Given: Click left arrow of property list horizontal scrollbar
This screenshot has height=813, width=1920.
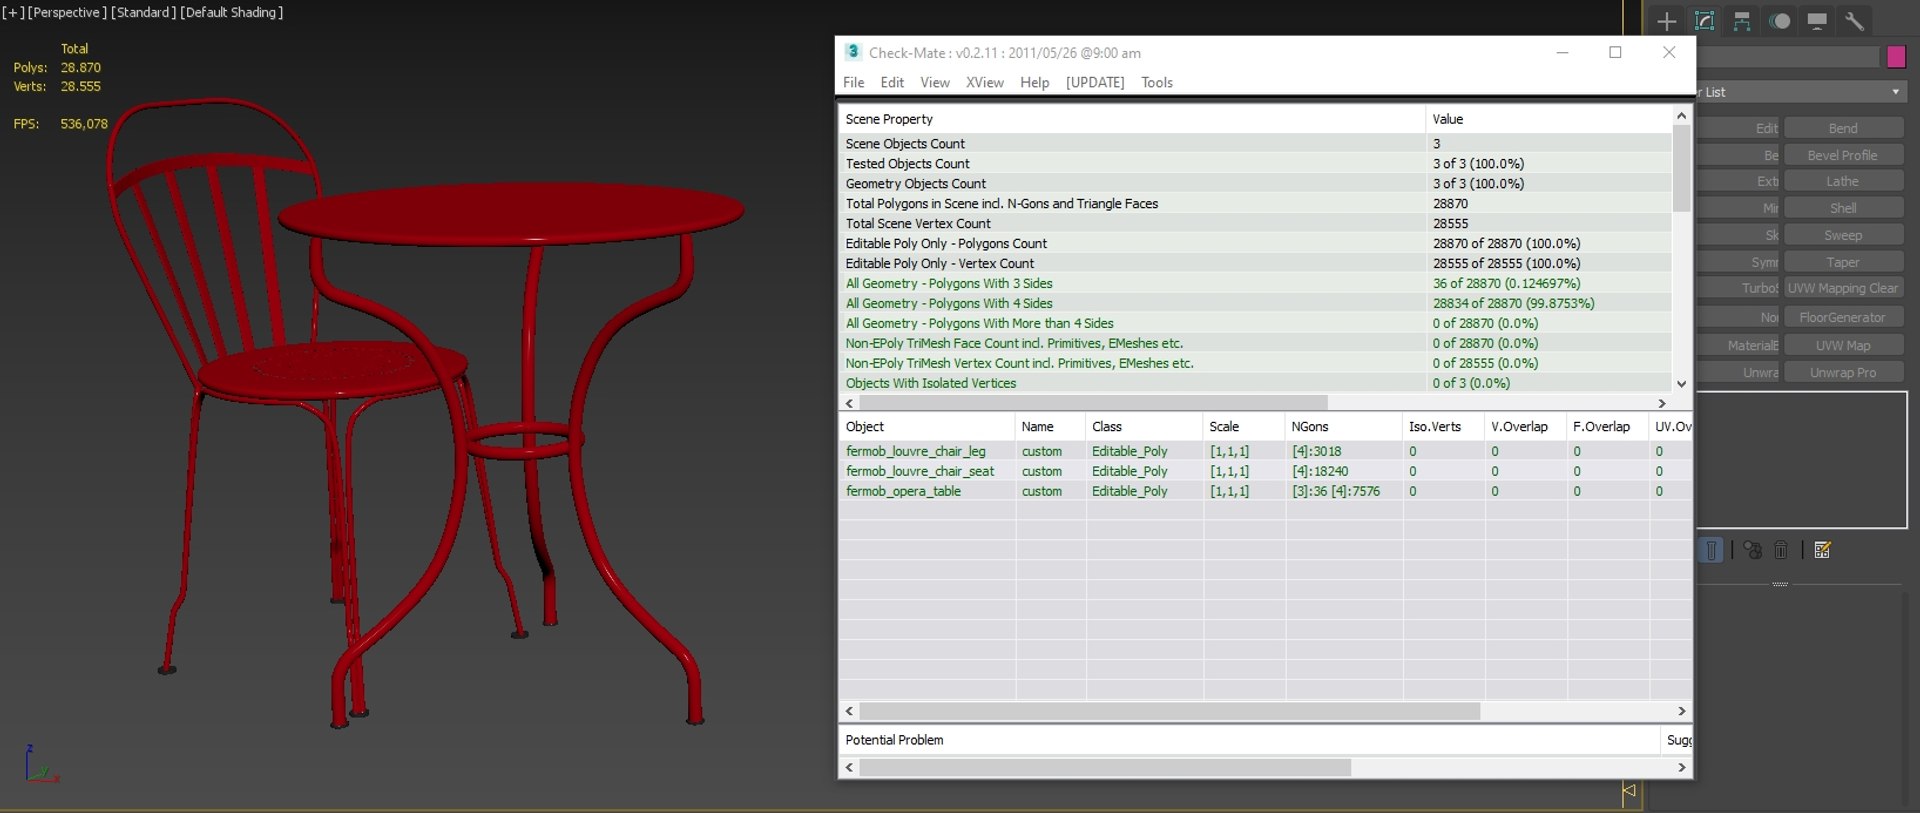Looking at the screenshot, I should click(850, 403).
